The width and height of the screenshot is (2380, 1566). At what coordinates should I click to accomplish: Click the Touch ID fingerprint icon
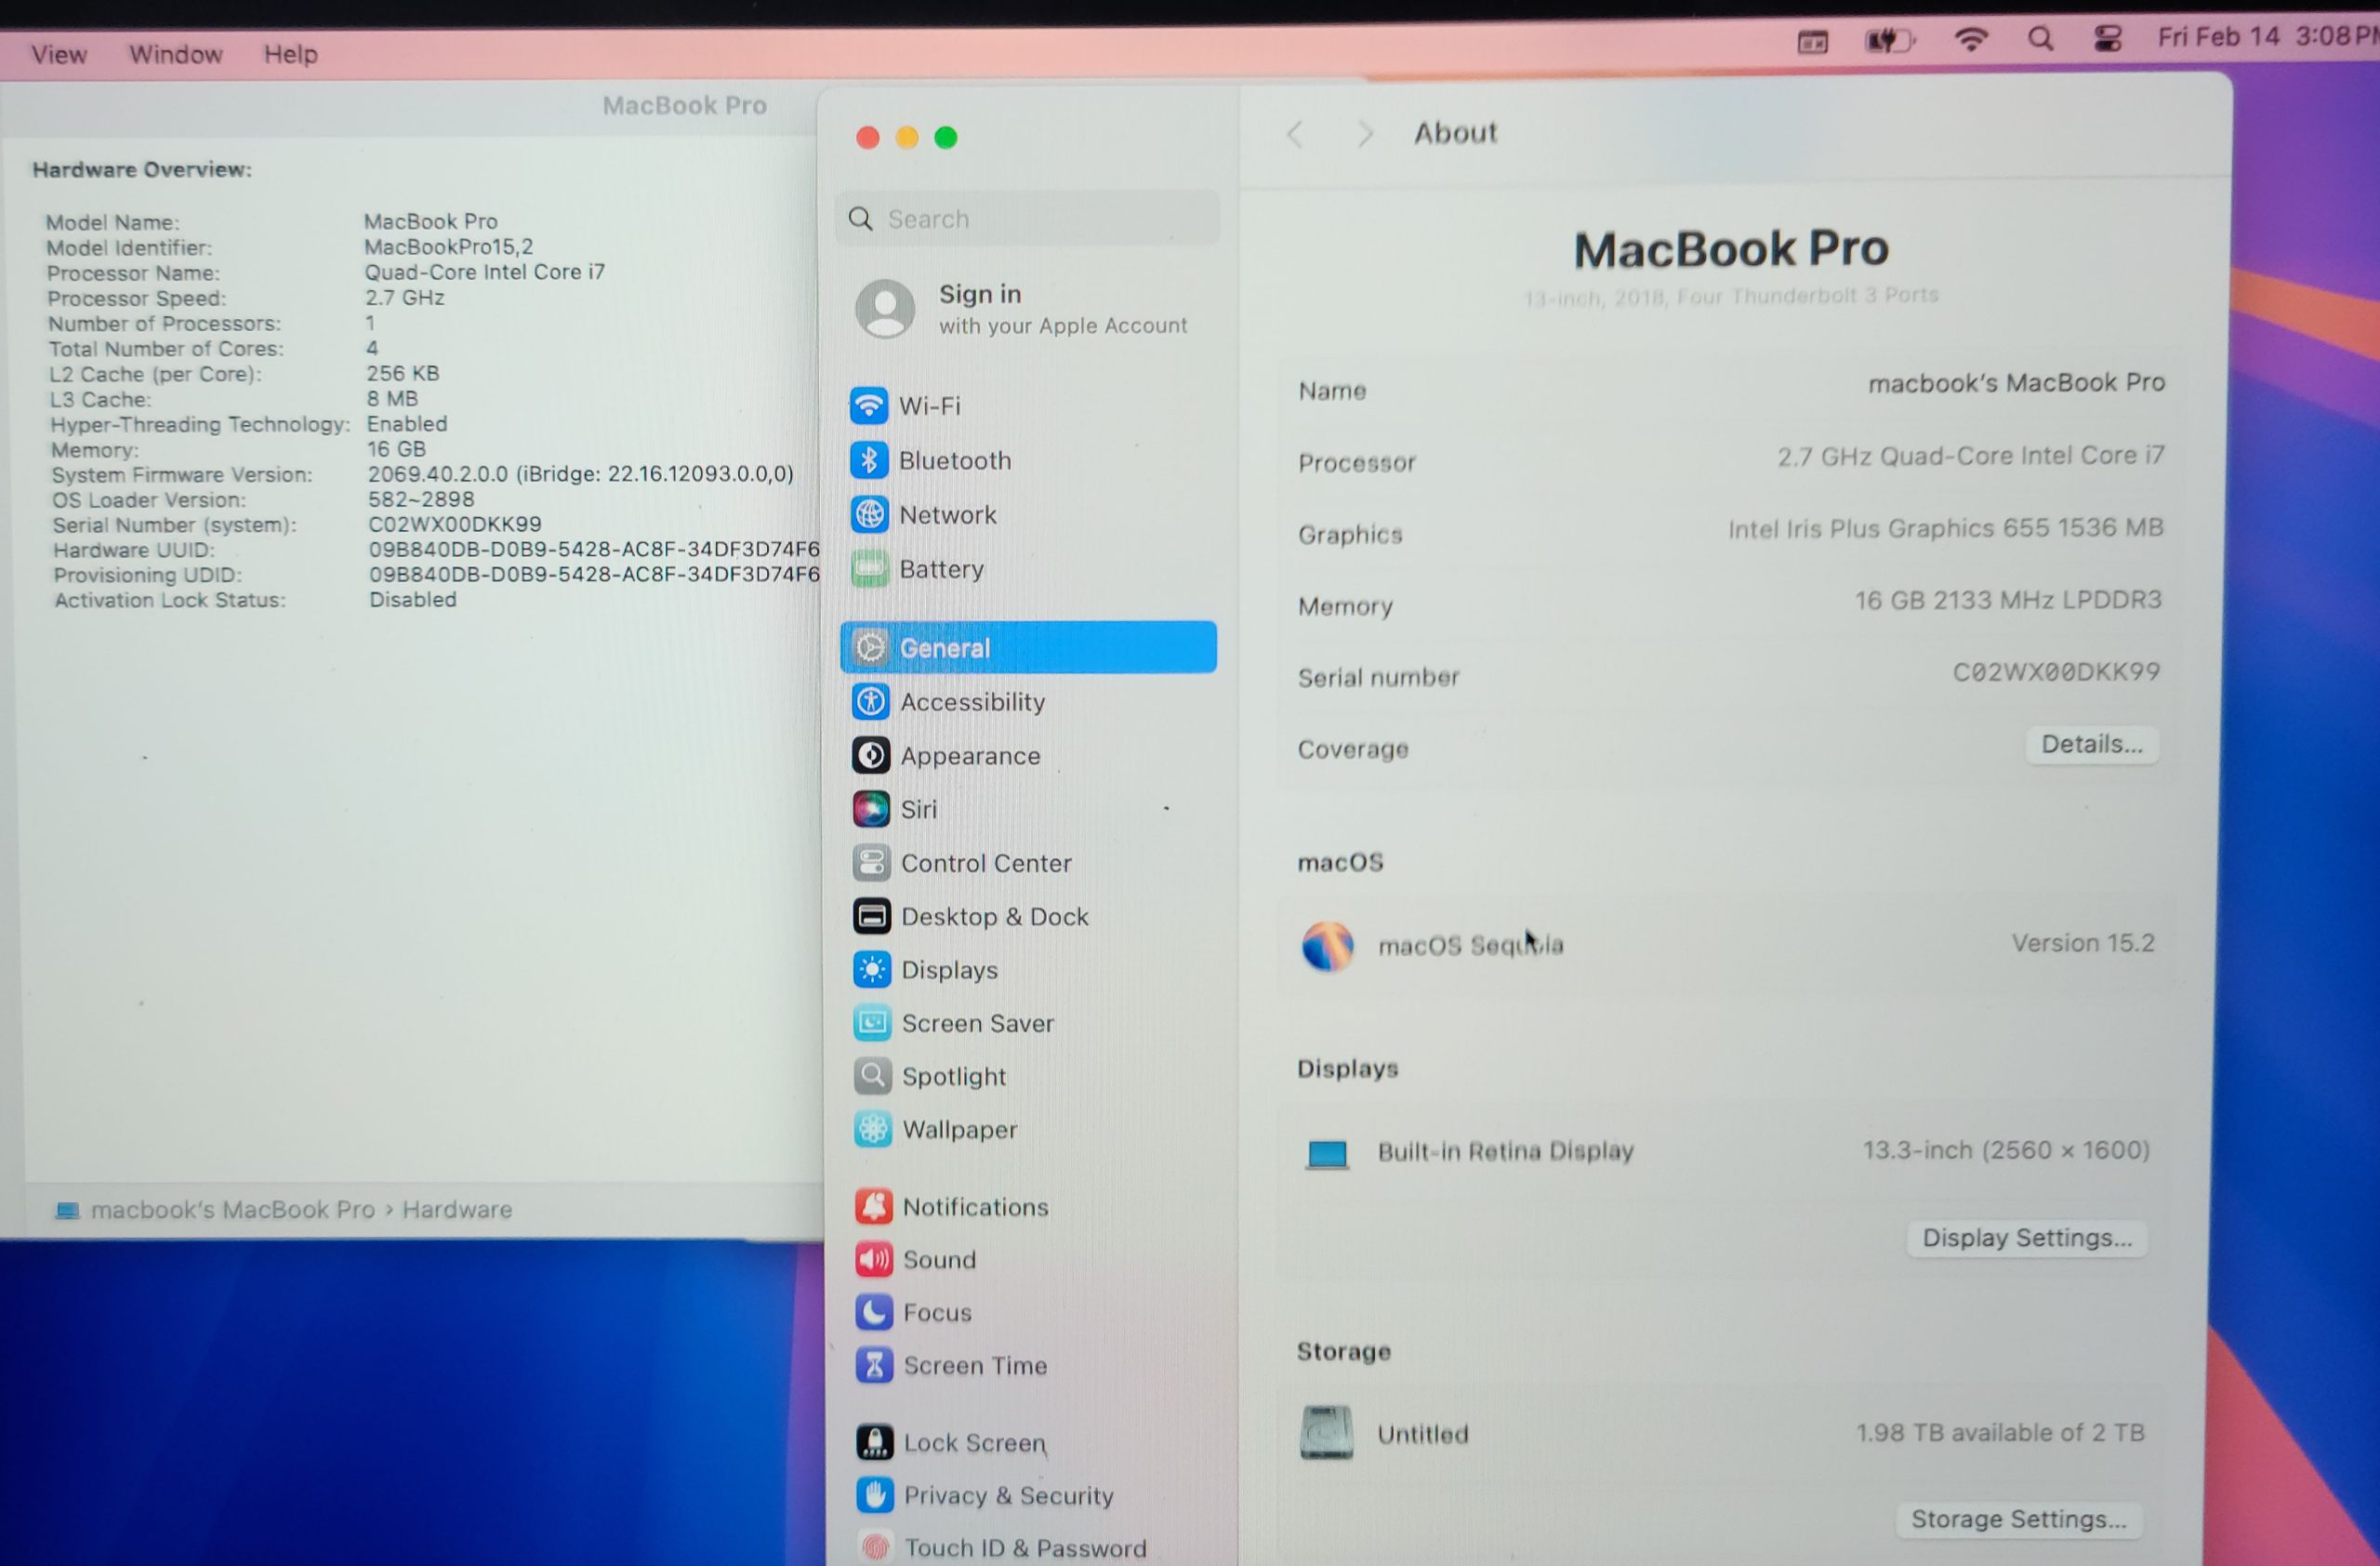[x=876, y=1548]
